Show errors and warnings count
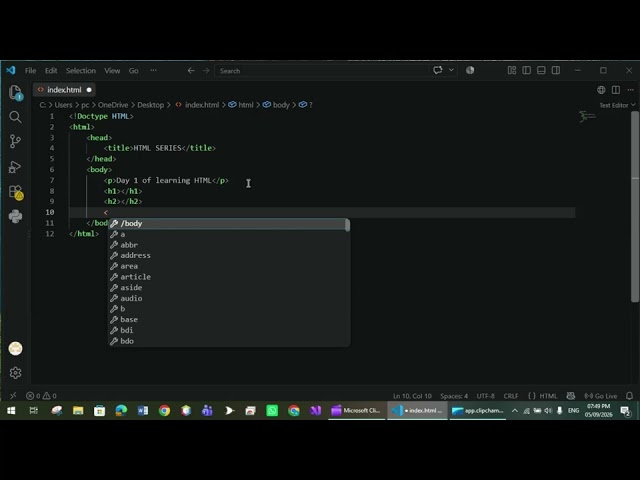Image resolution: width=640 pixels, height=480 pixels. [41, 396]
